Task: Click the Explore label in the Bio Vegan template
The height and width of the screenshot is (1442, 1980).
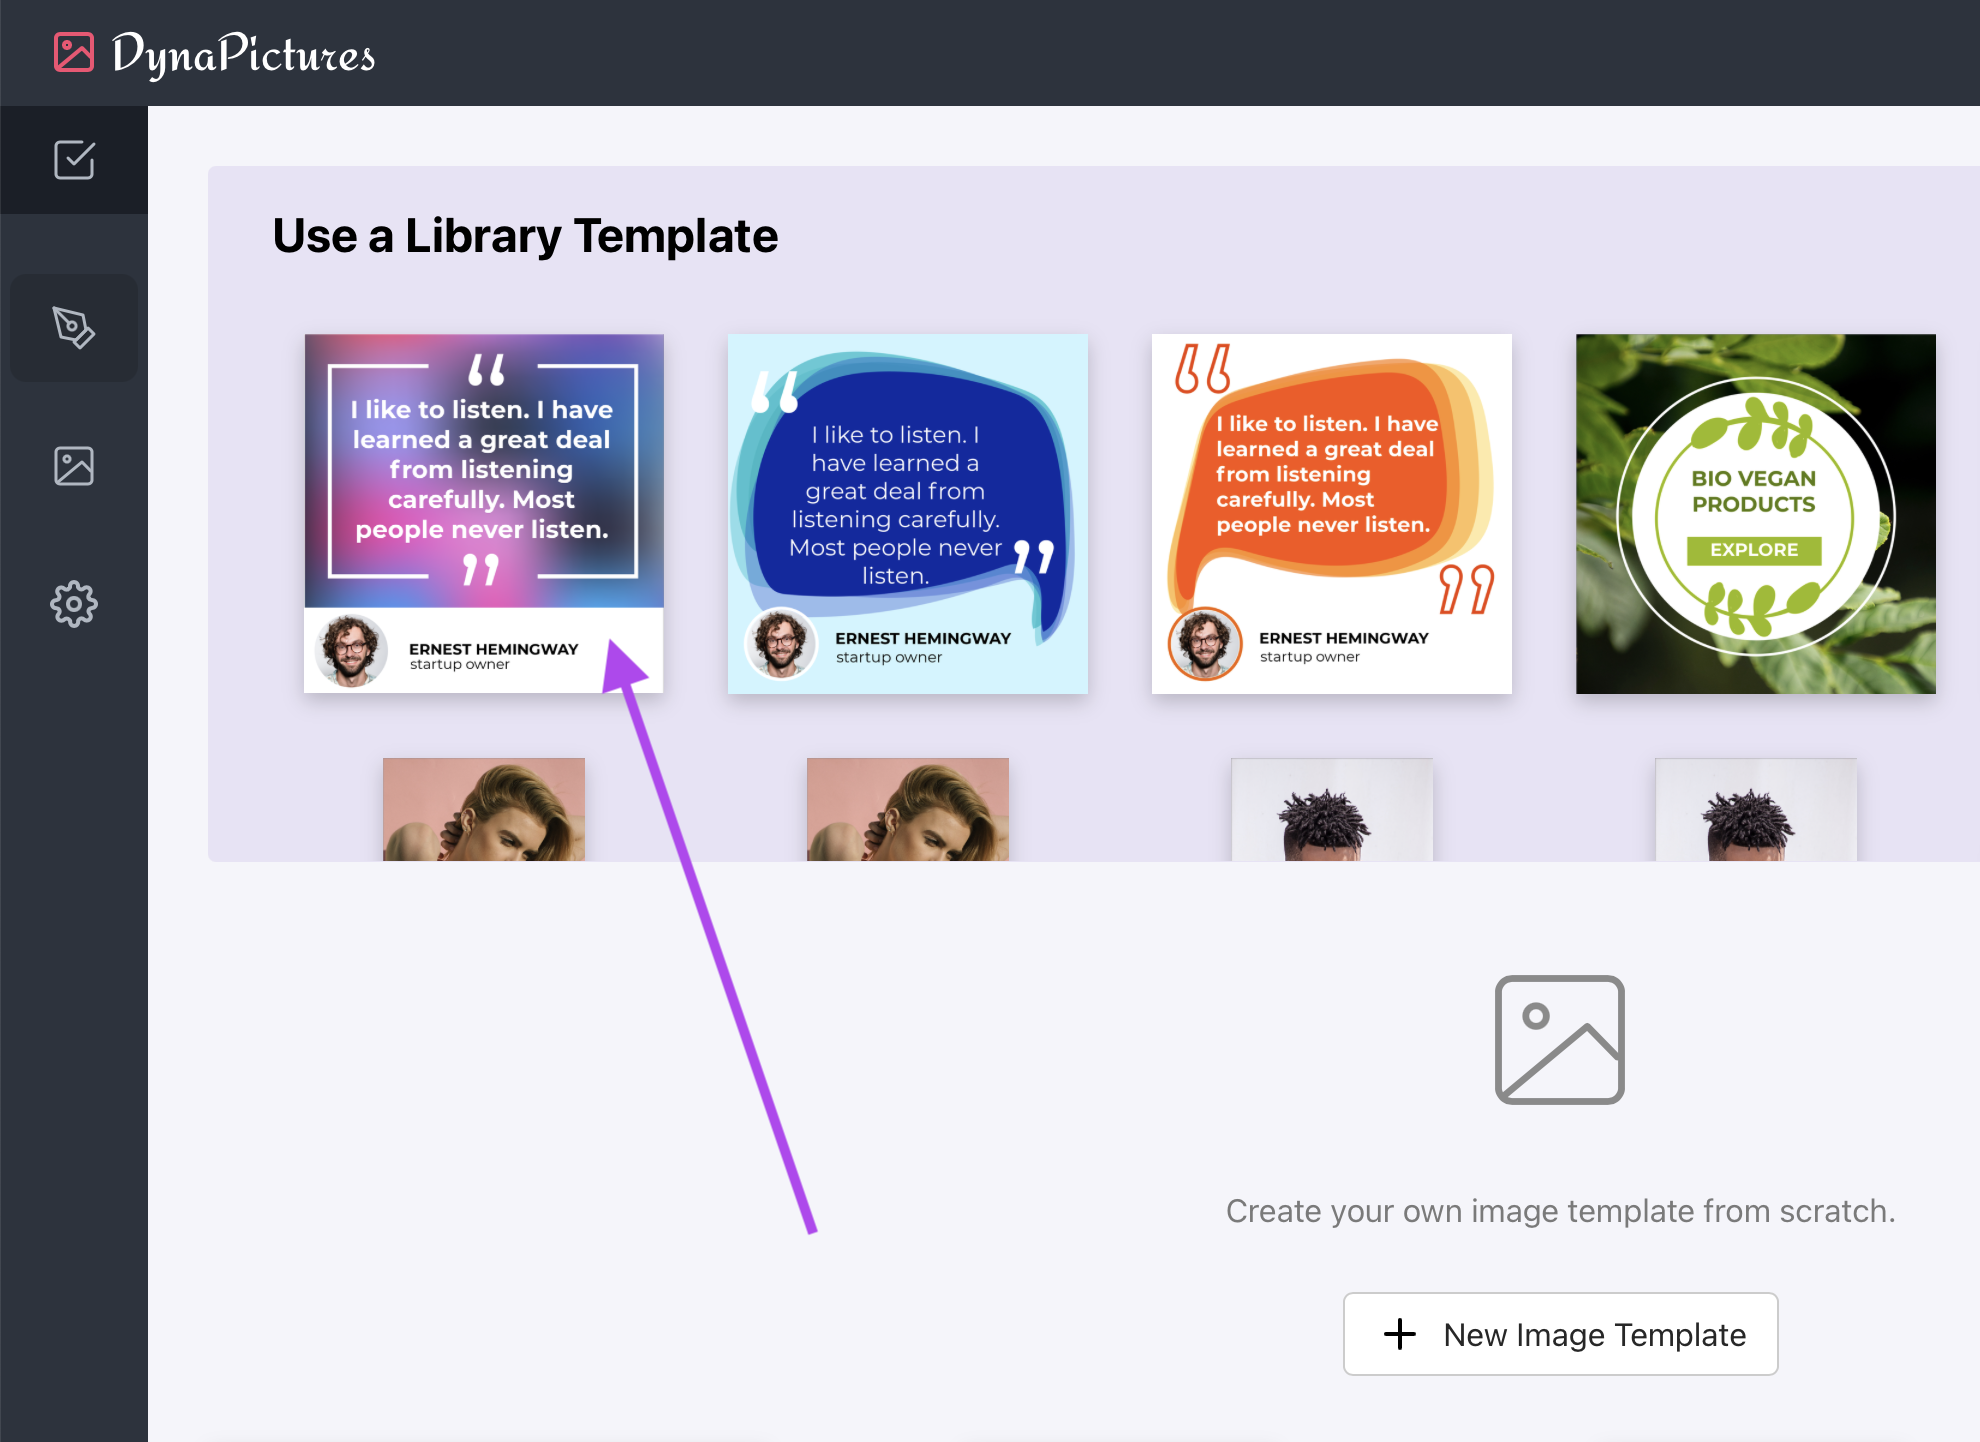Action: [1753, 549]
